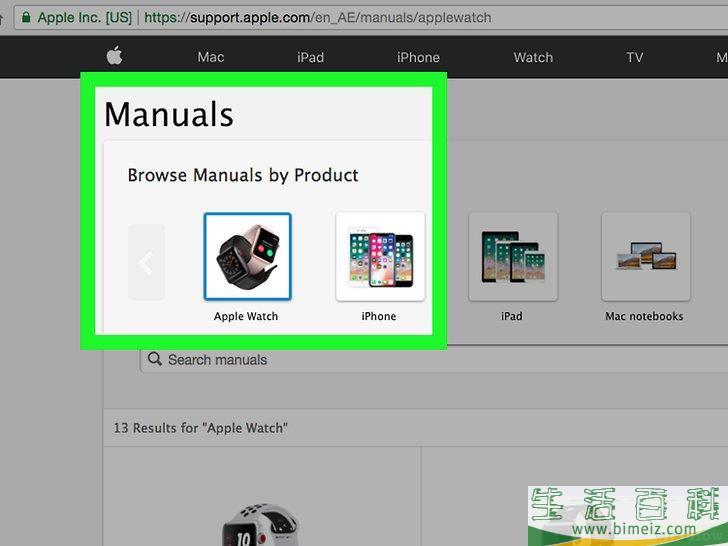728x546 pixels.
Task: Open the TV navigation menu item
Action: pyautogui.click(x=634, y=57)
